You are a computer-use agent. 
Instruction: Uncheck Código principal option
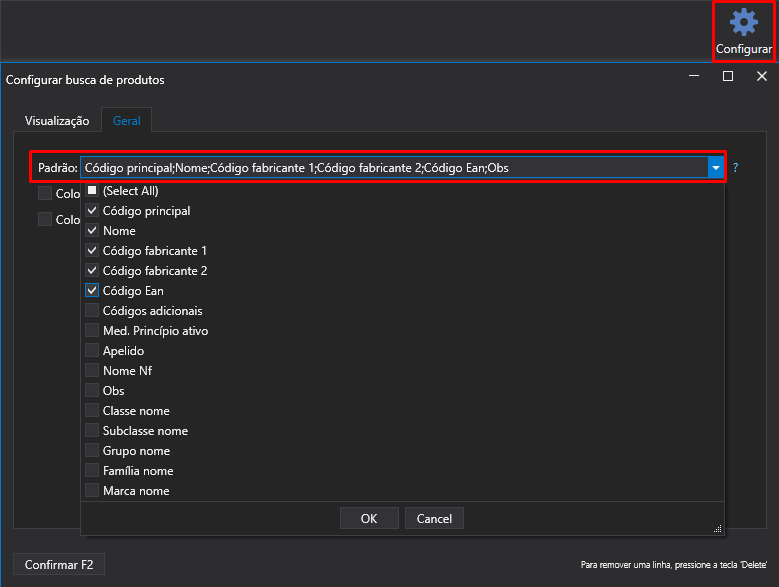pyautogui.click(x=92, y=210)
